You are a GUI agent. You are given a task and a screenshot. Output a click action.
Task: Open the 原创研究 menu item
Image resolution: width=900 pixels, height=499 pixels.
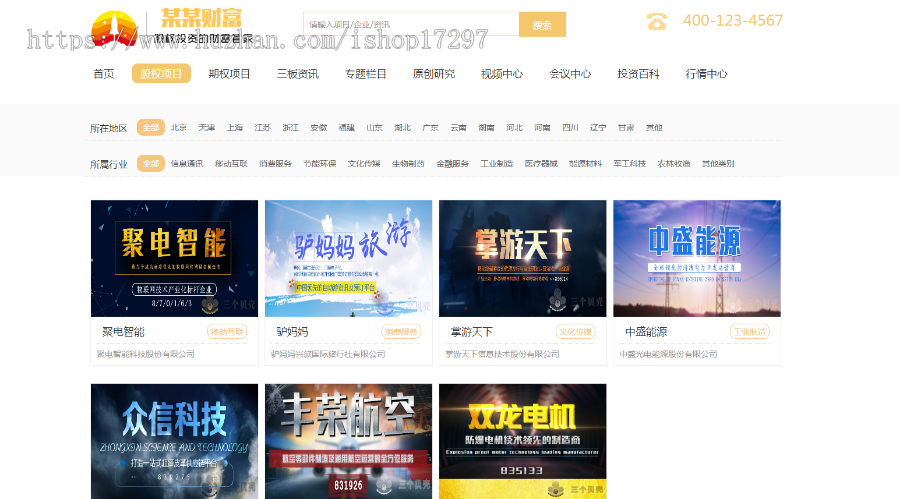click(x=434, y=74)
